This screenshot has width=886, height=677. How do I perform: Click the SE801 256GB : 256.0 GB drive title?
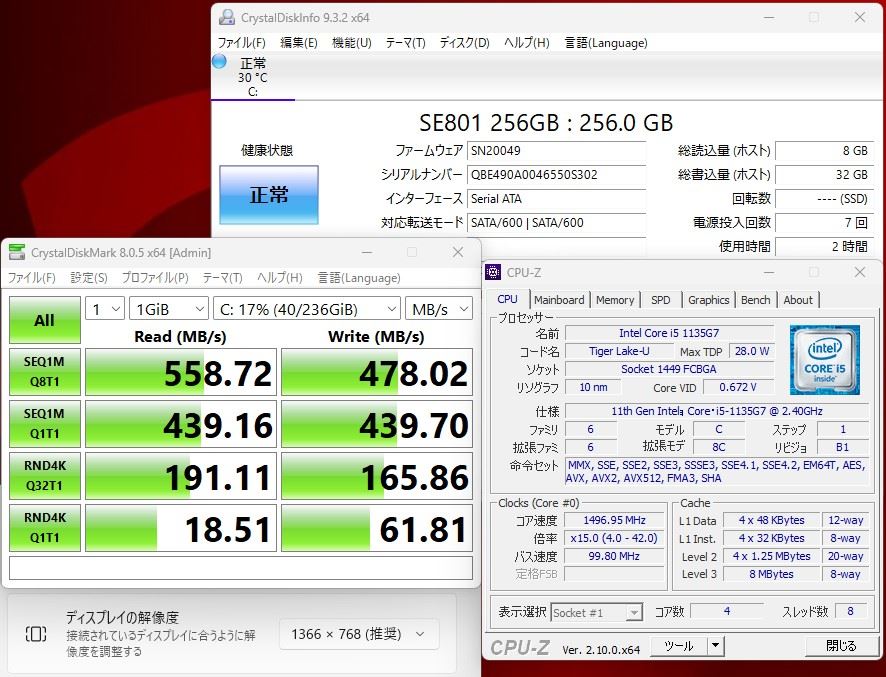pos(546,123)
